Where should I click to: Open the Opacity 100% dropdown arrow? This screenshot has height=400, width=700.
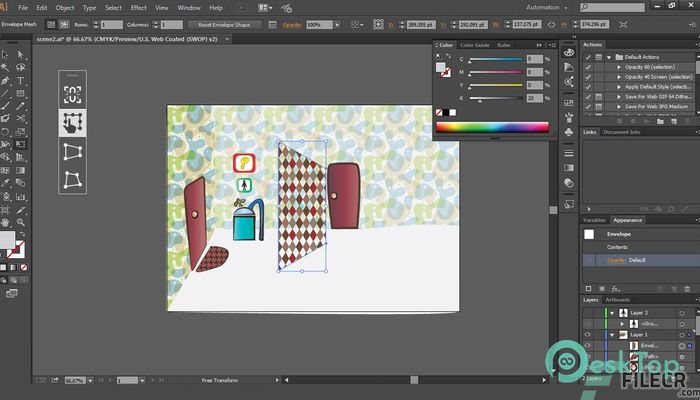pyautogui.click(x=337, y=25)
